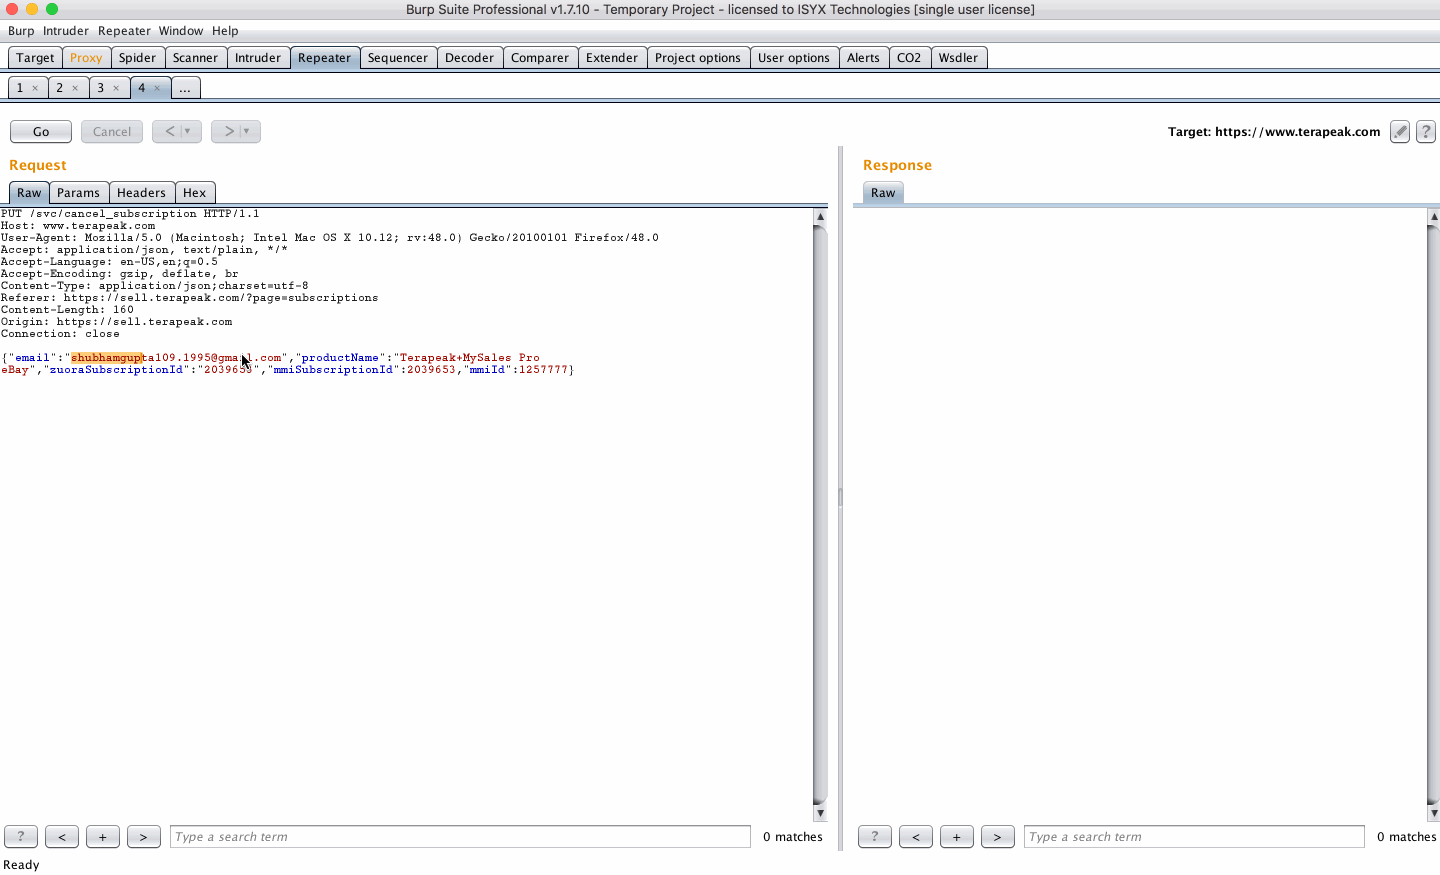
Task: Go to previous request search match
Action: (62, 836)
